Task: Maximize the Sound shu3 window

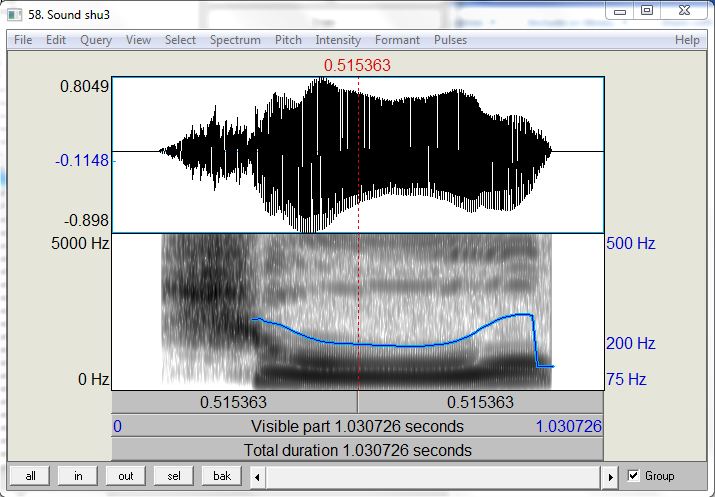Action: [x=647, y=11]
